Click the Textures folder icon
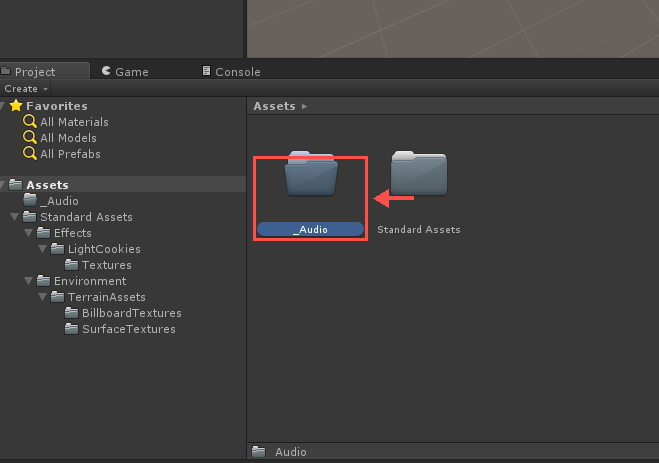 pos(71,264)
